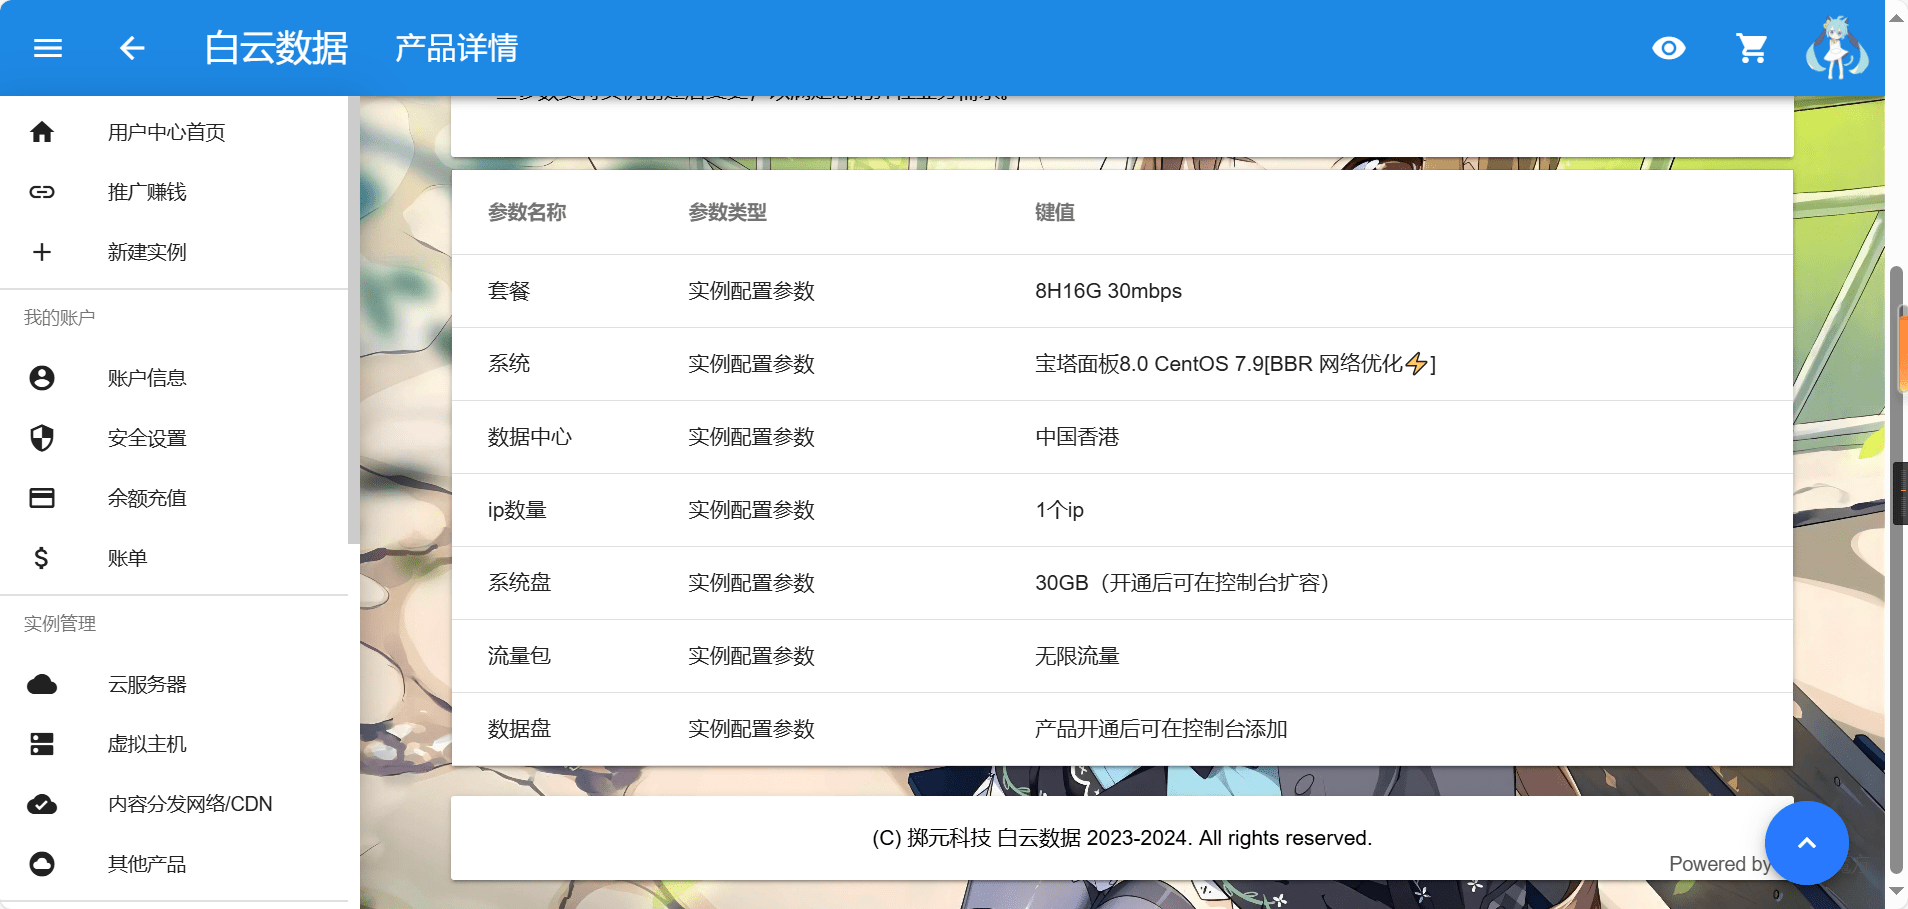Click the dollar icon for 账单
The height and width of the screenshot is (909, 1908).
tap(42, 558)
